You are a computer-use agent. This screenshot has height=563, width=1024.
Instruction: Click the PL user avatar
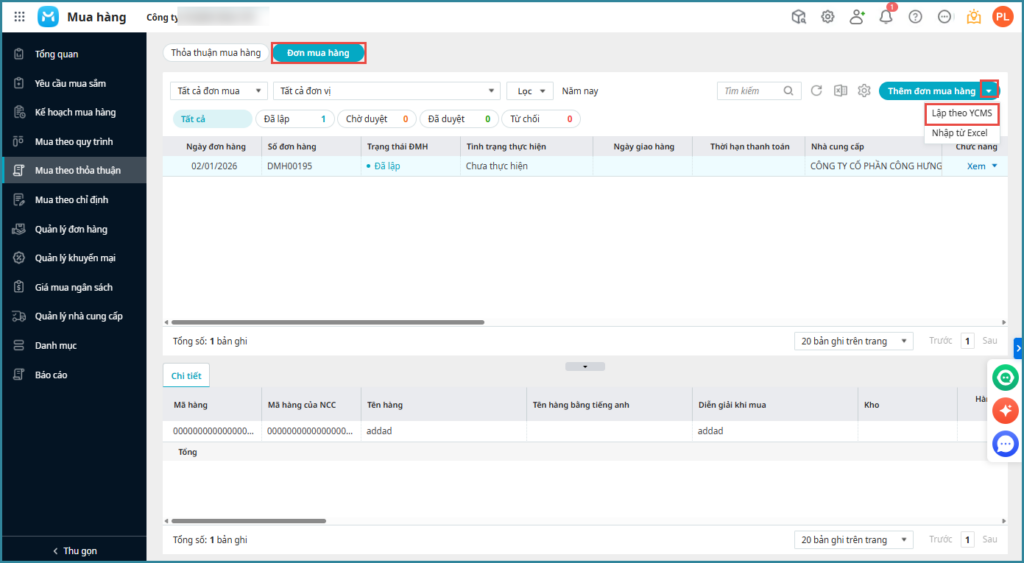point(1002,17)
